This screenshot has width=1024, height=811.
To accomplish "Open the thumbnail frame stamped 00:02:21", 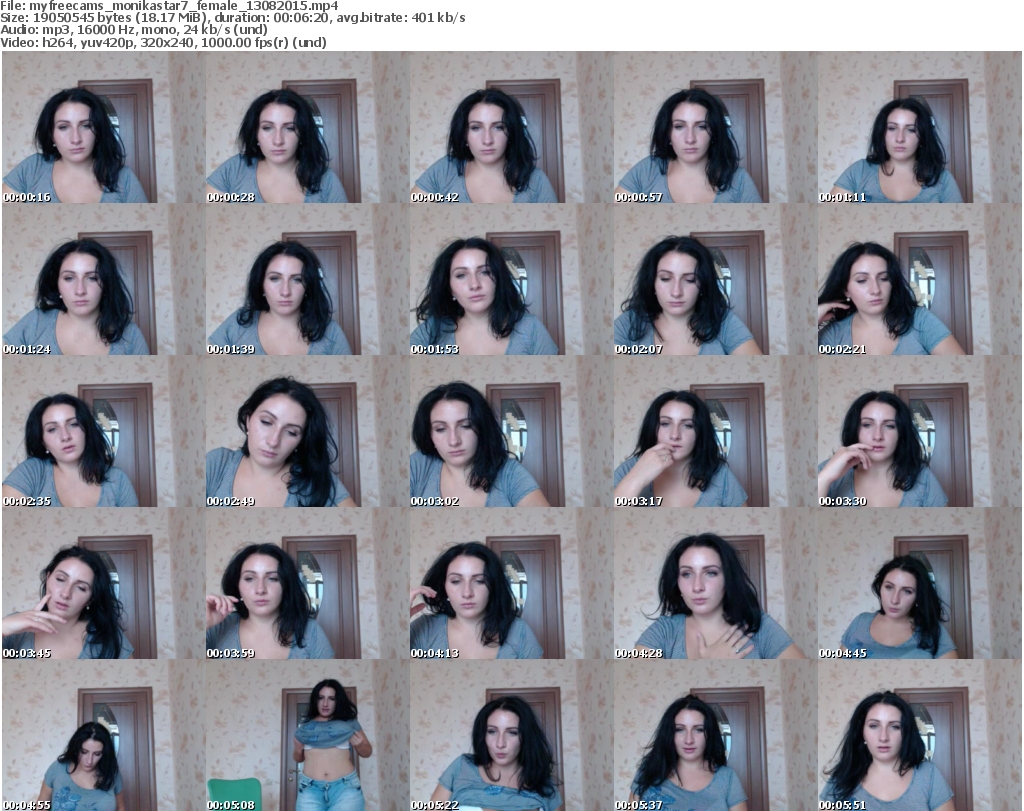I will click(919, 279).
